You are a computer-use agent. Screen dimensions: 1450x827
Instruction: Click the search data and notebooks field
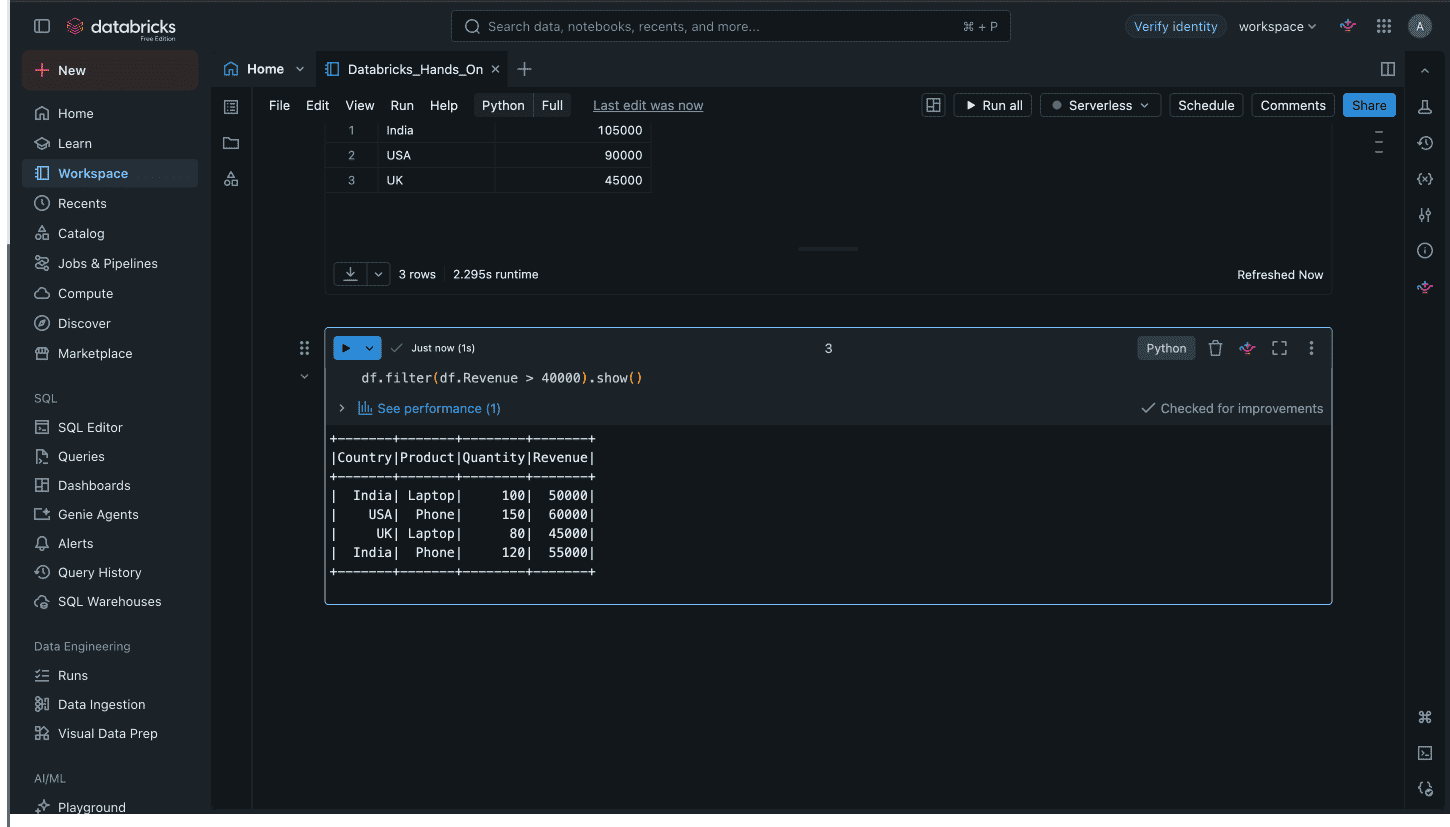pyautogui.click(x=731, y=26)
